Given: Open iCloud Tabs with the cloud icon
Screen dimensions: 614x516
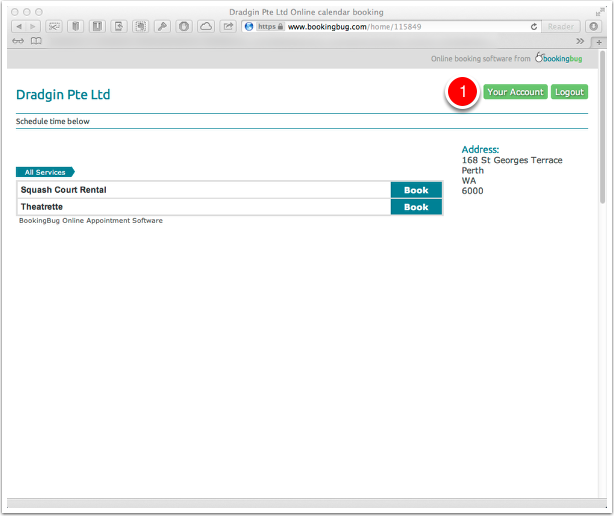Looking at the screenshot, I should point(206,27).
